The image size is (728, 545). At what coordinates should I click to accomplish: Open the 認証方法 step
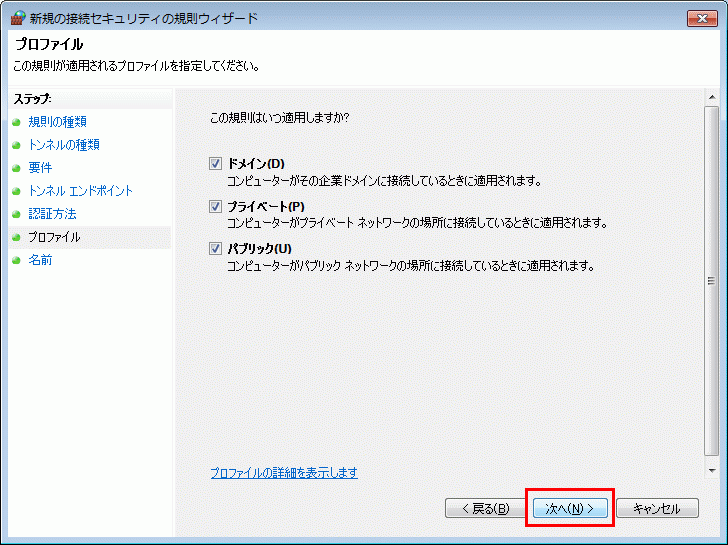click(x=52, y=214)
